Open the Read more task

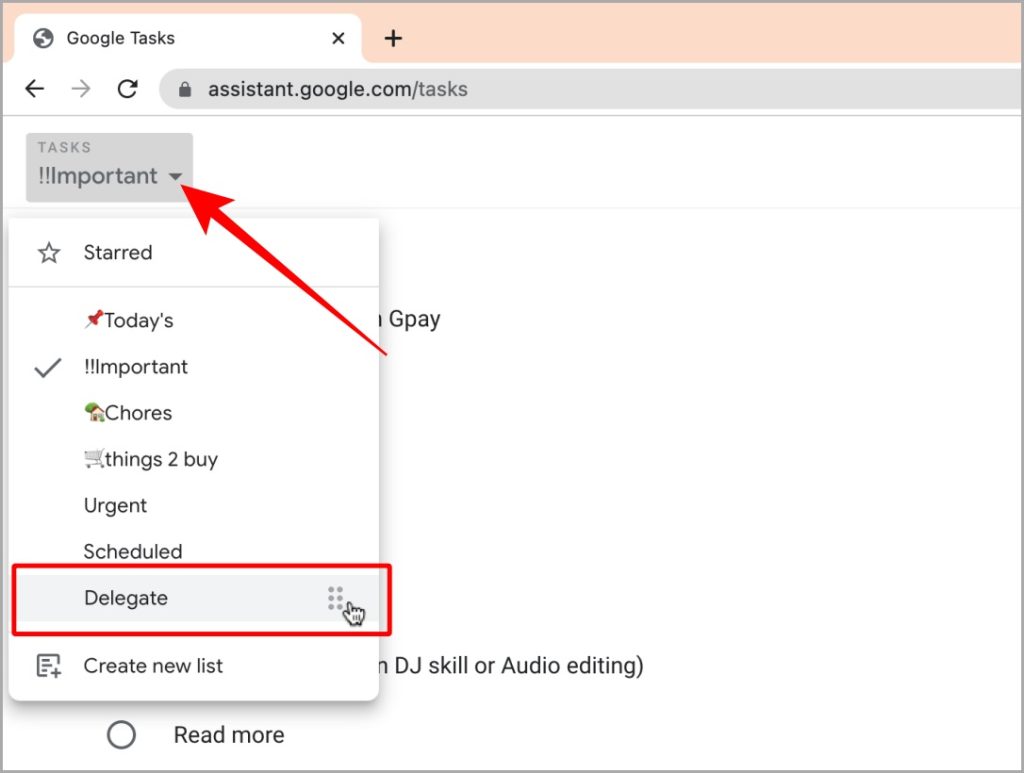tap(229, 735)
